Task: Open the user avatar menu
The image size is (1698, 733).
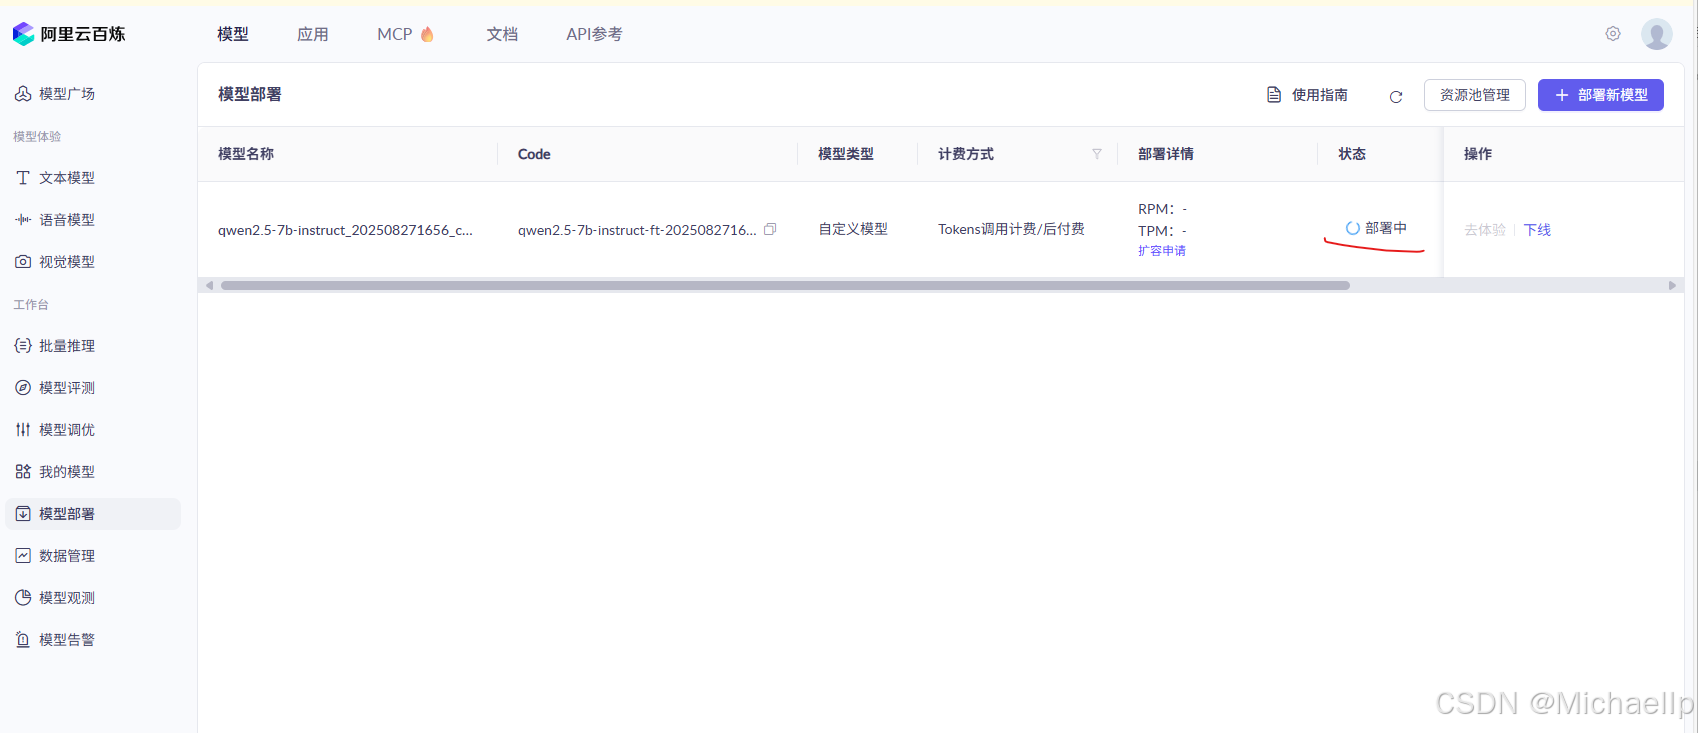Action: [x=1657, y=34]
